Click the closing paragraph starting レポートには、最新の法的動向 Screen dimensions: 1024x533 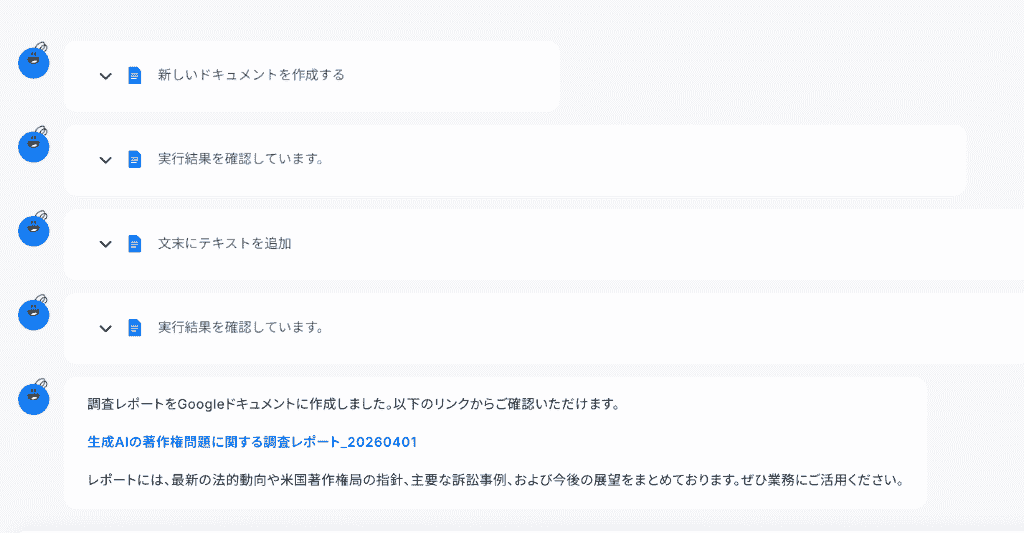point(495,478)
